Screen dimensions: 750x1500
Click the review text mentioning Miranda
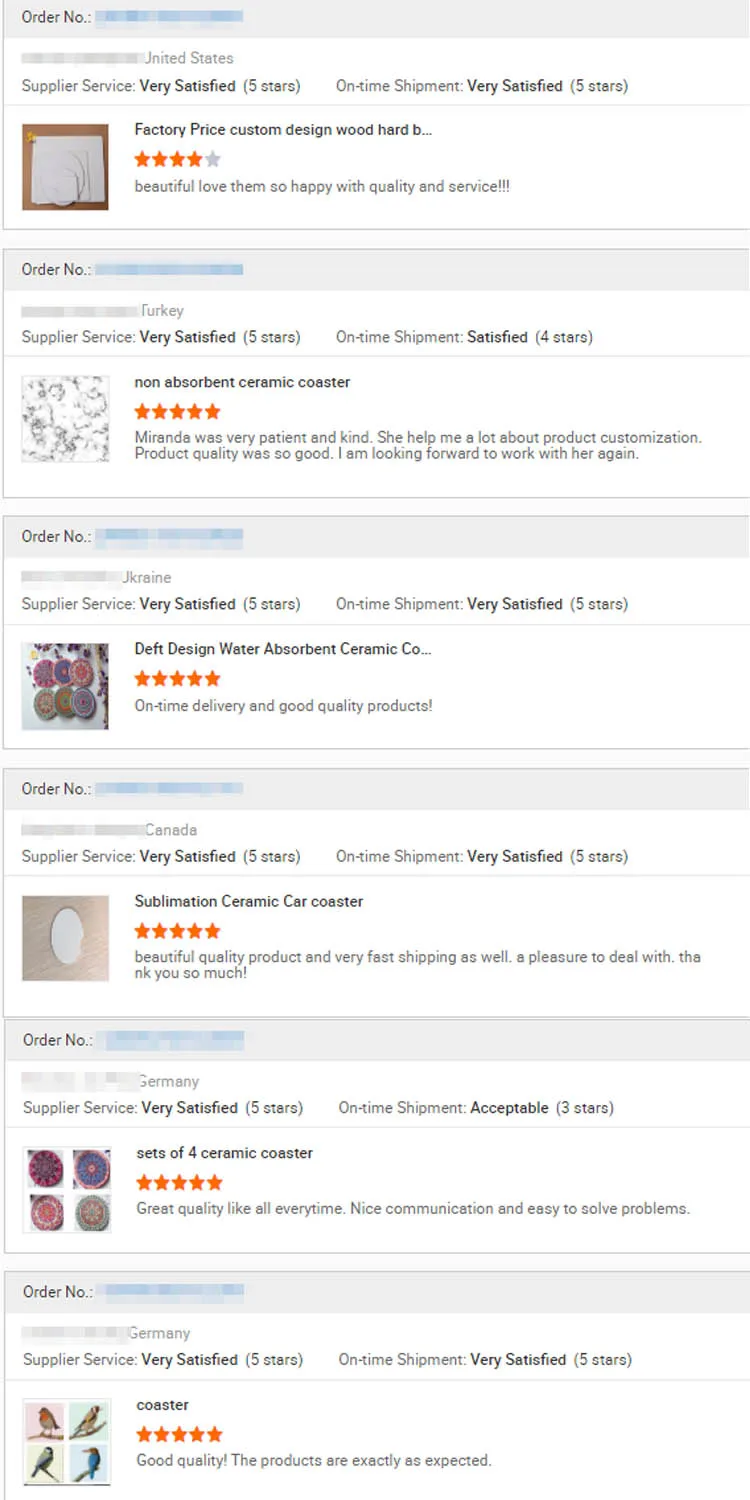tap(418, 445)
